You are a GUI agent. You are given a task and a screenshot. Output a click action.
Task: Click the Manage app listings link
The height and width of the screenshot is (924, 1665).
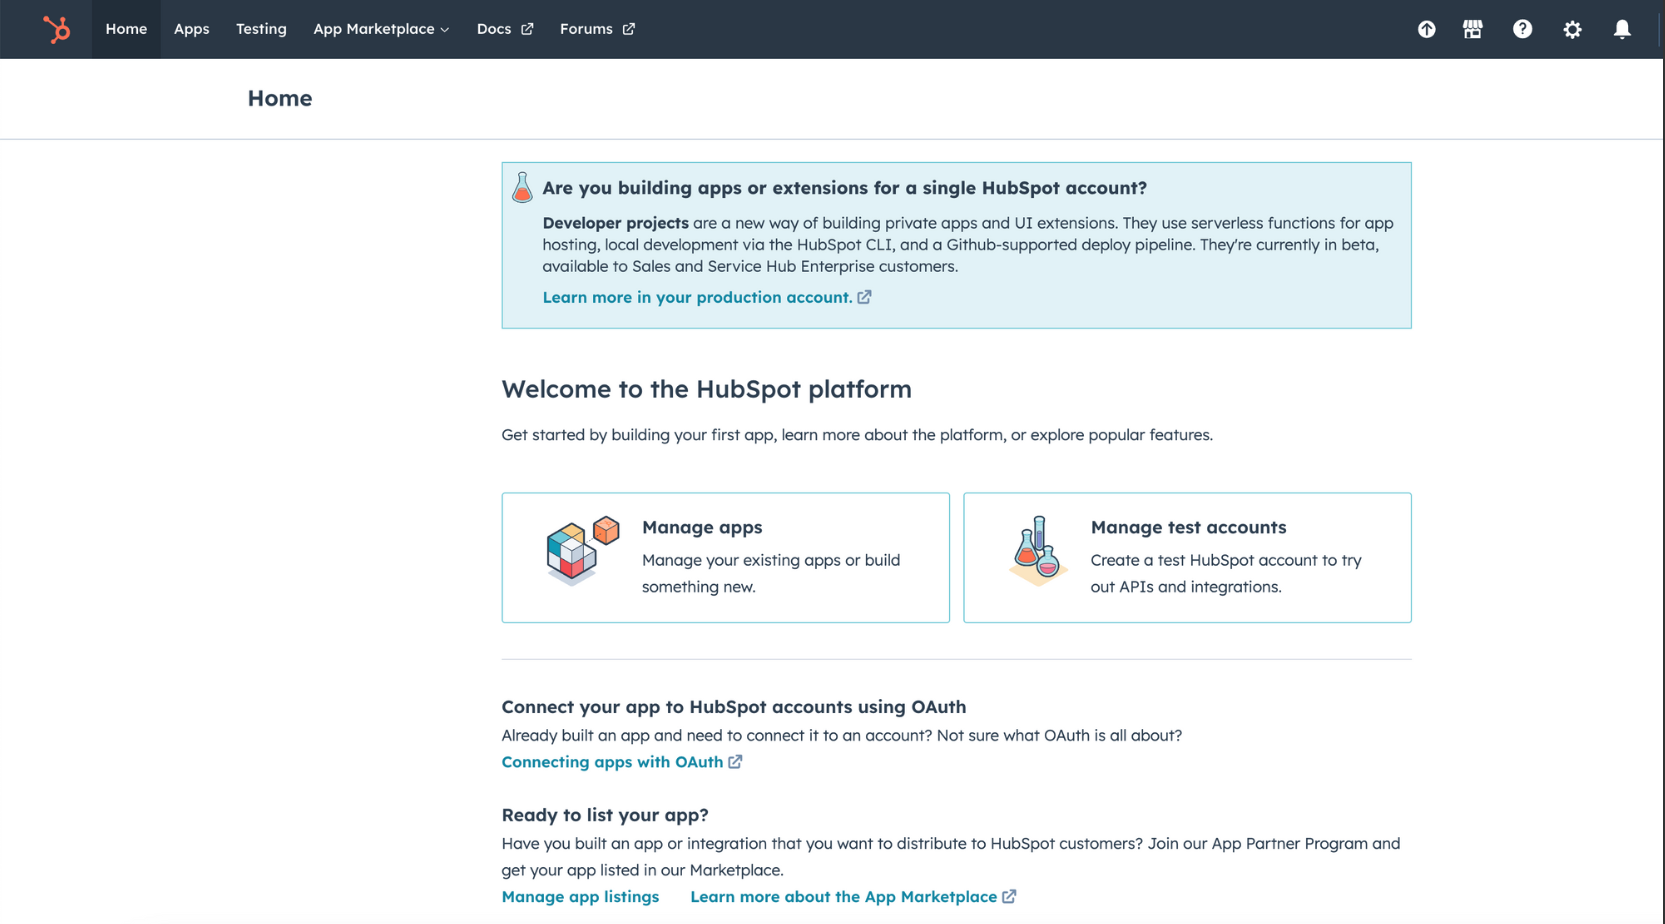[580, 897]
